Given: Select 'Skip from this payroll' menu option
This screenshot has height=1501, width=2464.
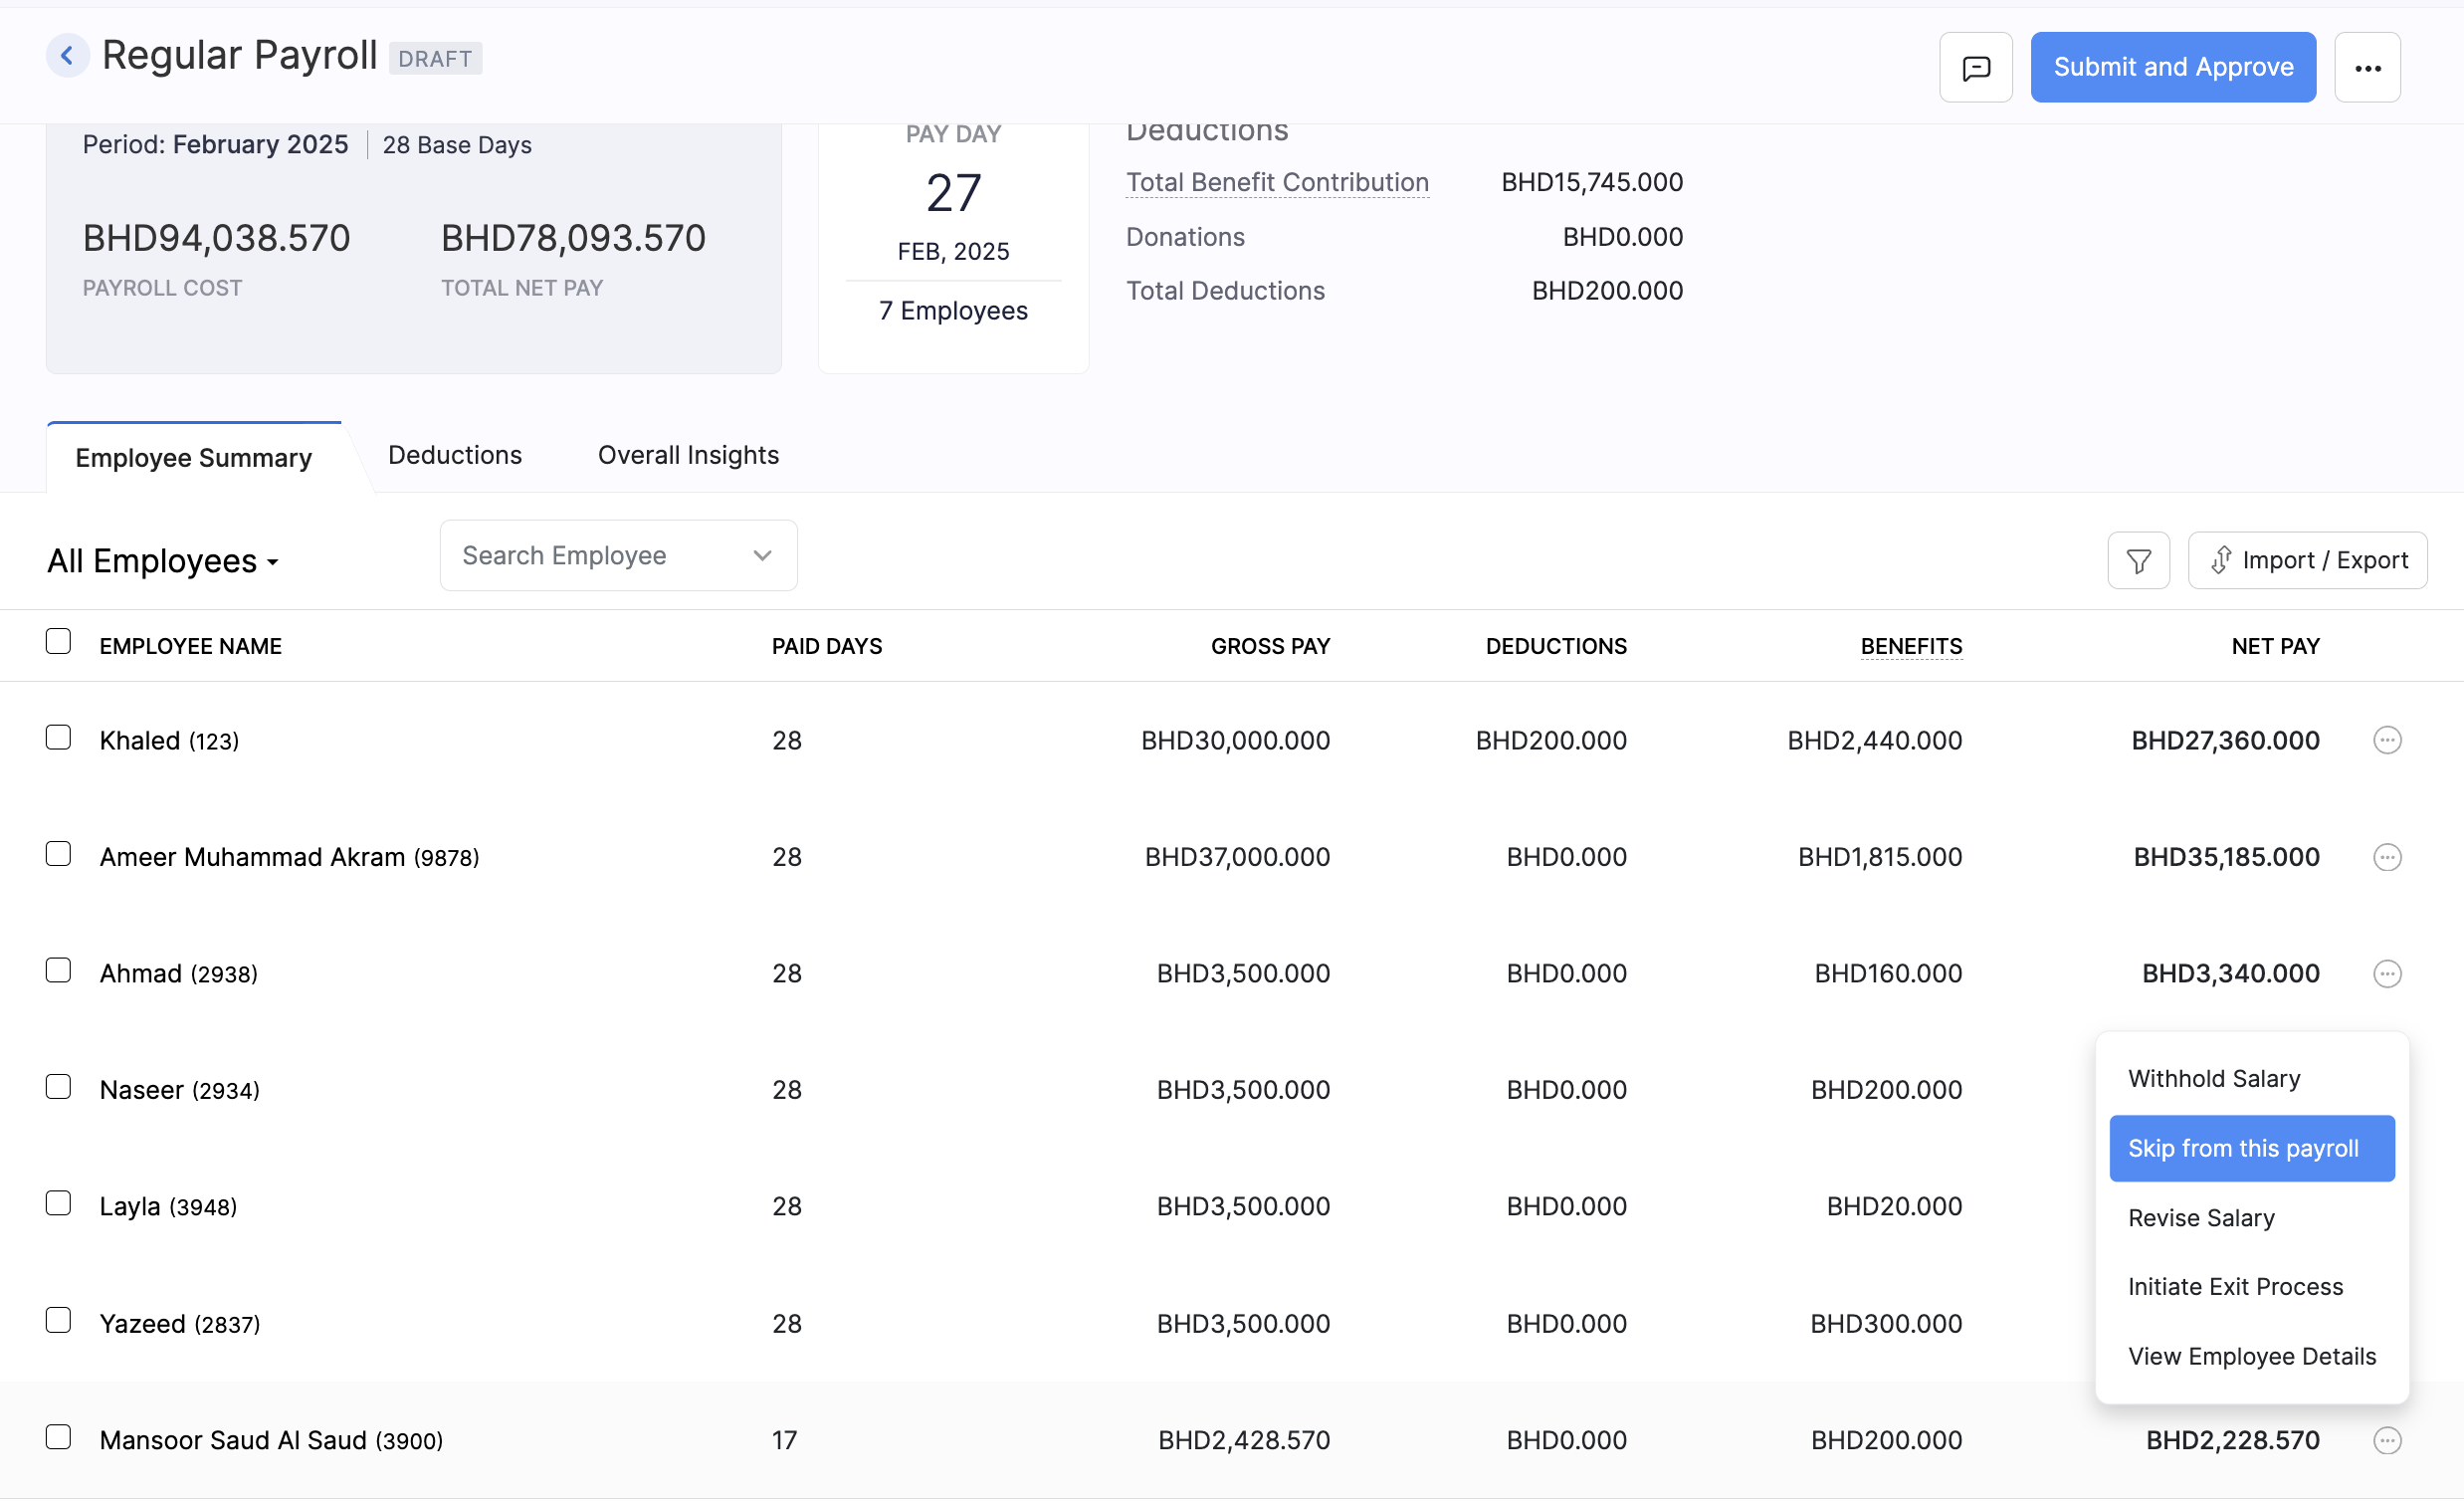Looking at the screenshot, I should coord(2251,1148).
